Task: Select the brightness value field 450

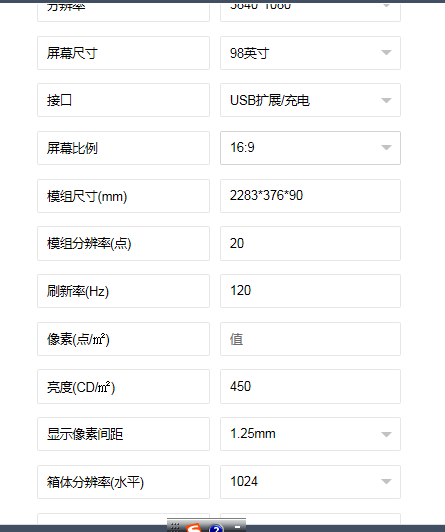Action: 310,386
